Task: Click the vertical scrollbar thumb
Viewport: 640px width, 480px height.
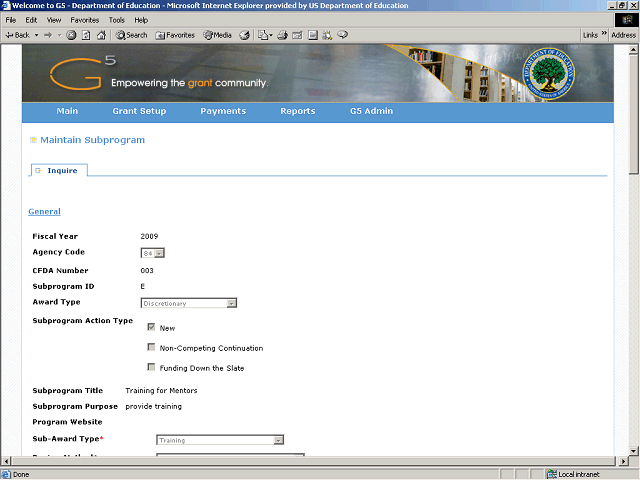Action: (x=633, y=115)
